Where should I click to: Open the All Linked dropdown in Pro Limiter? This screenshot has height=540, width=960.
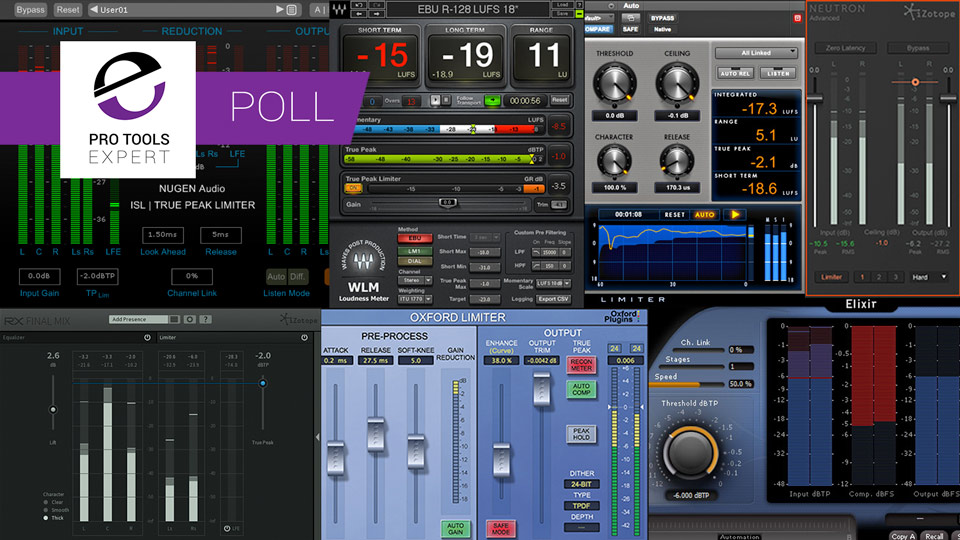(757, 53)
